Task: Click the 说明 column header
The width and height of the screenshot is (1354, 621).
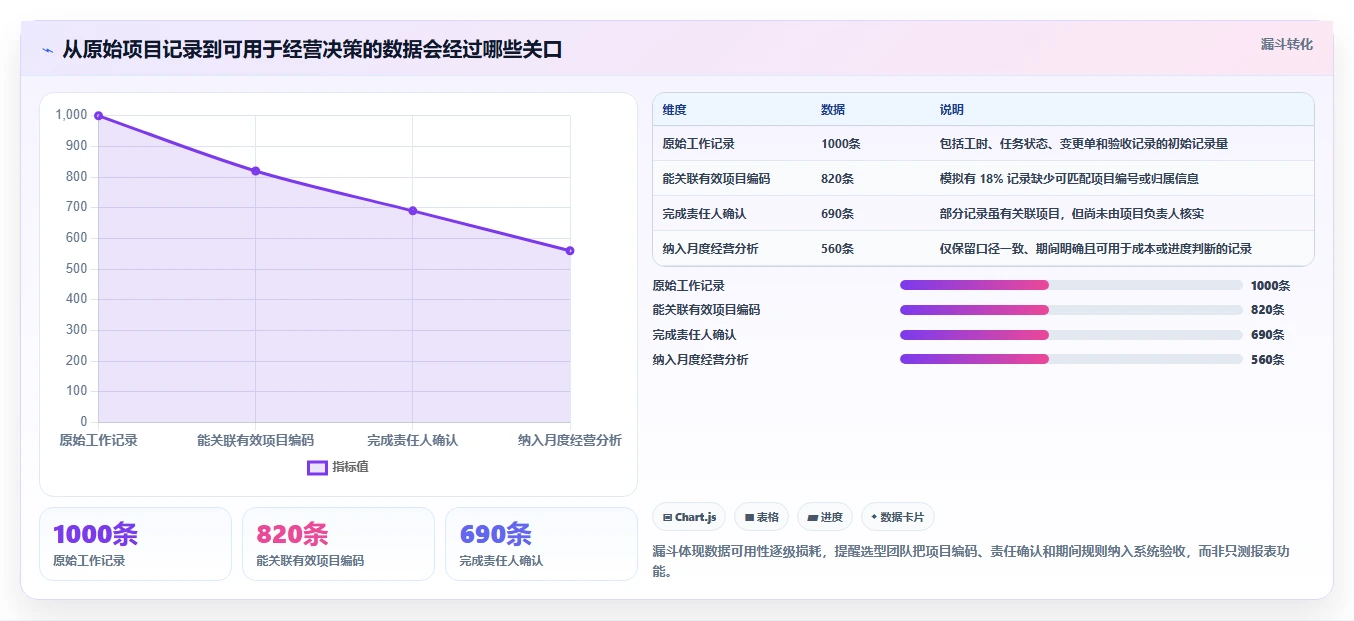Action: [951, 110]
